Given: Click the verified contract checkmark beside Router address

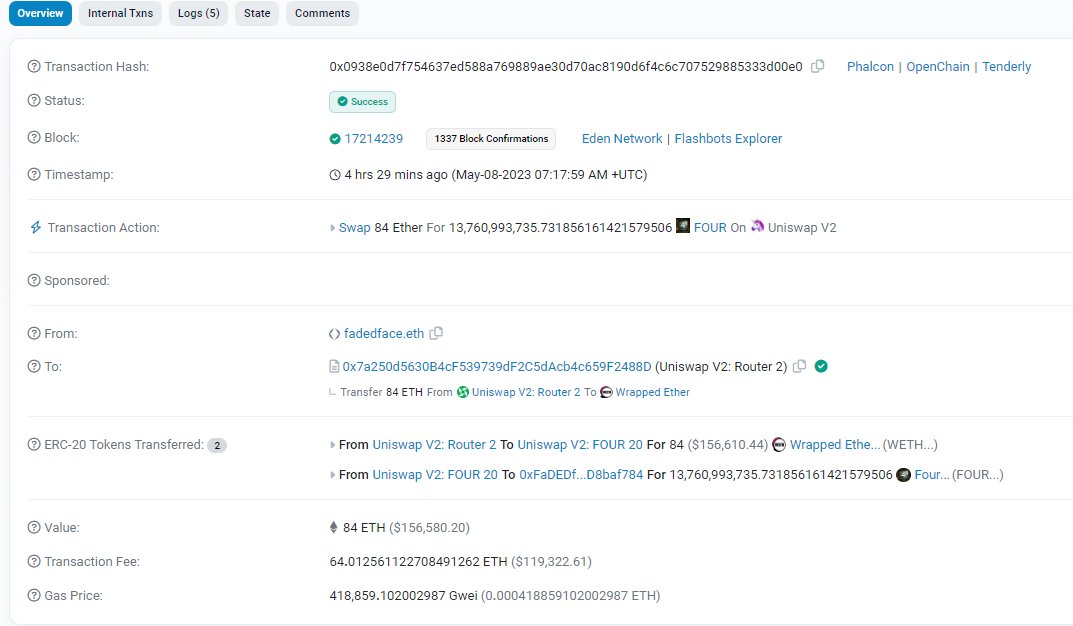Looking at the screenshot, I should (821, 366).
